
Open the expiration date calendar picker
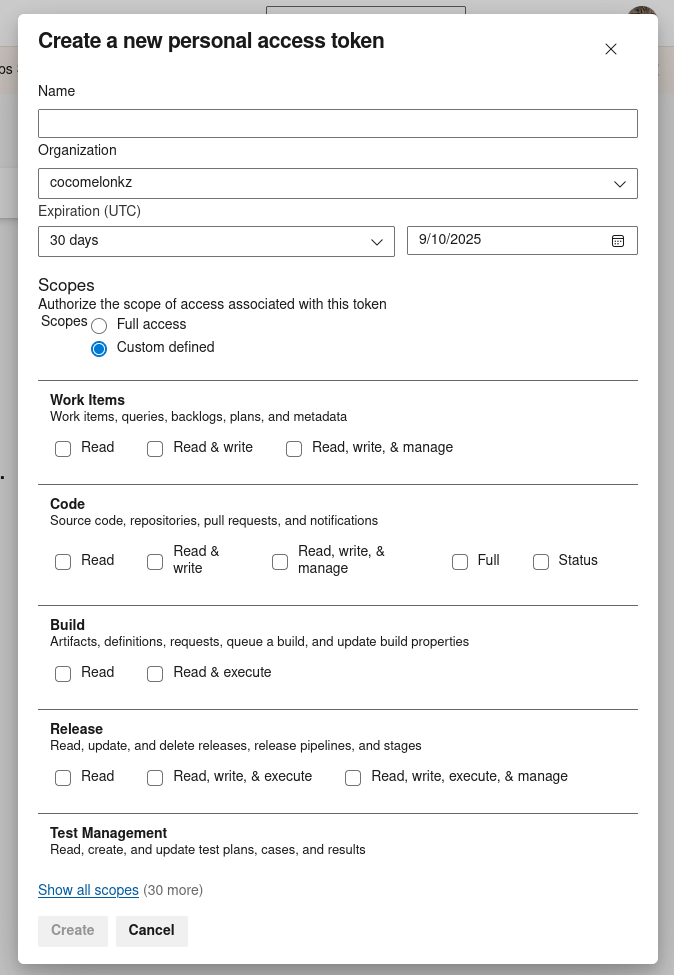(x=617, y=241)
